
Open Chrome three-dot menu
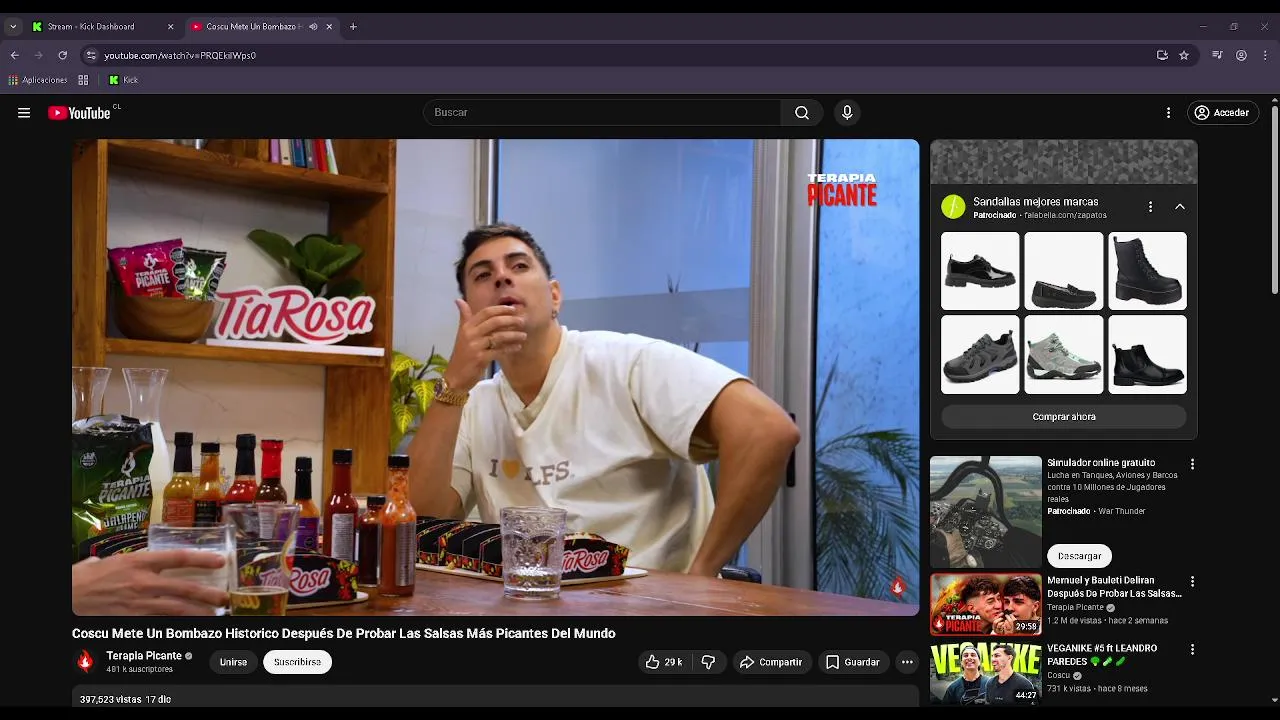[x=1265, y=55]
